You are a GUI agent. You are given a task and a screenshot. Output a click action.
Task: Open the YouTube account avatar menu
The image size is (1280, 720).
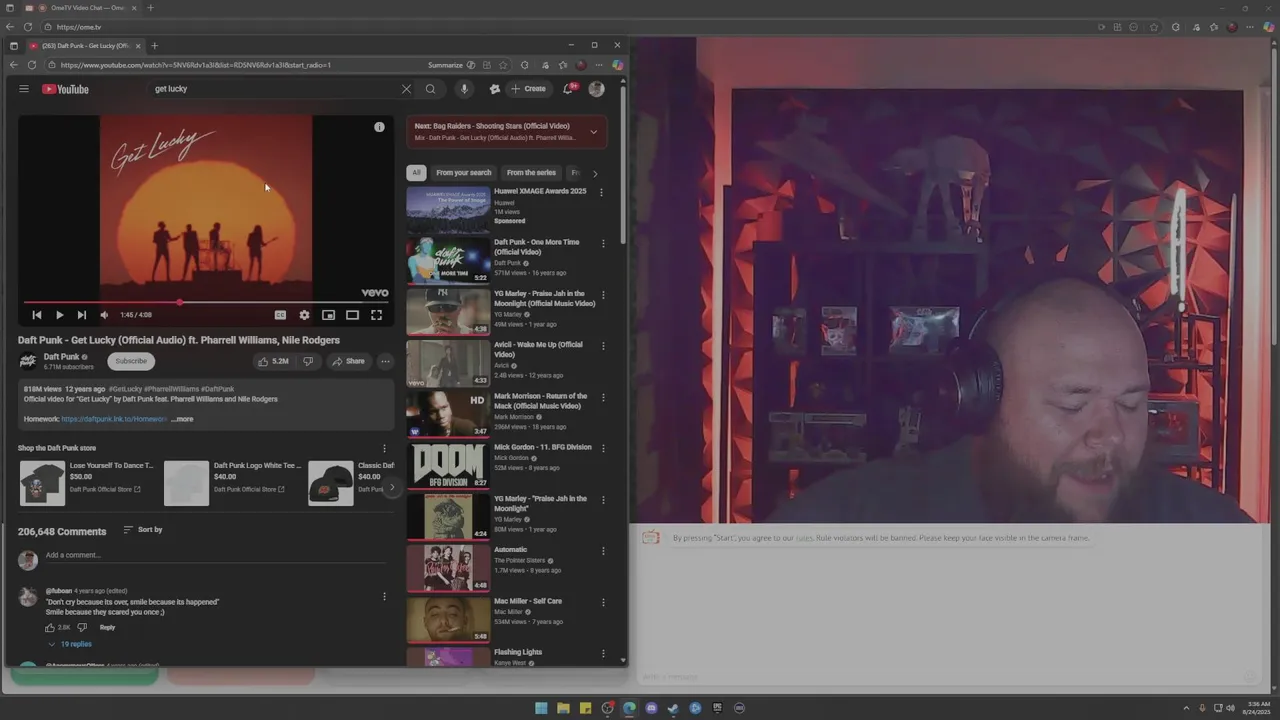[x=596, y=89]
